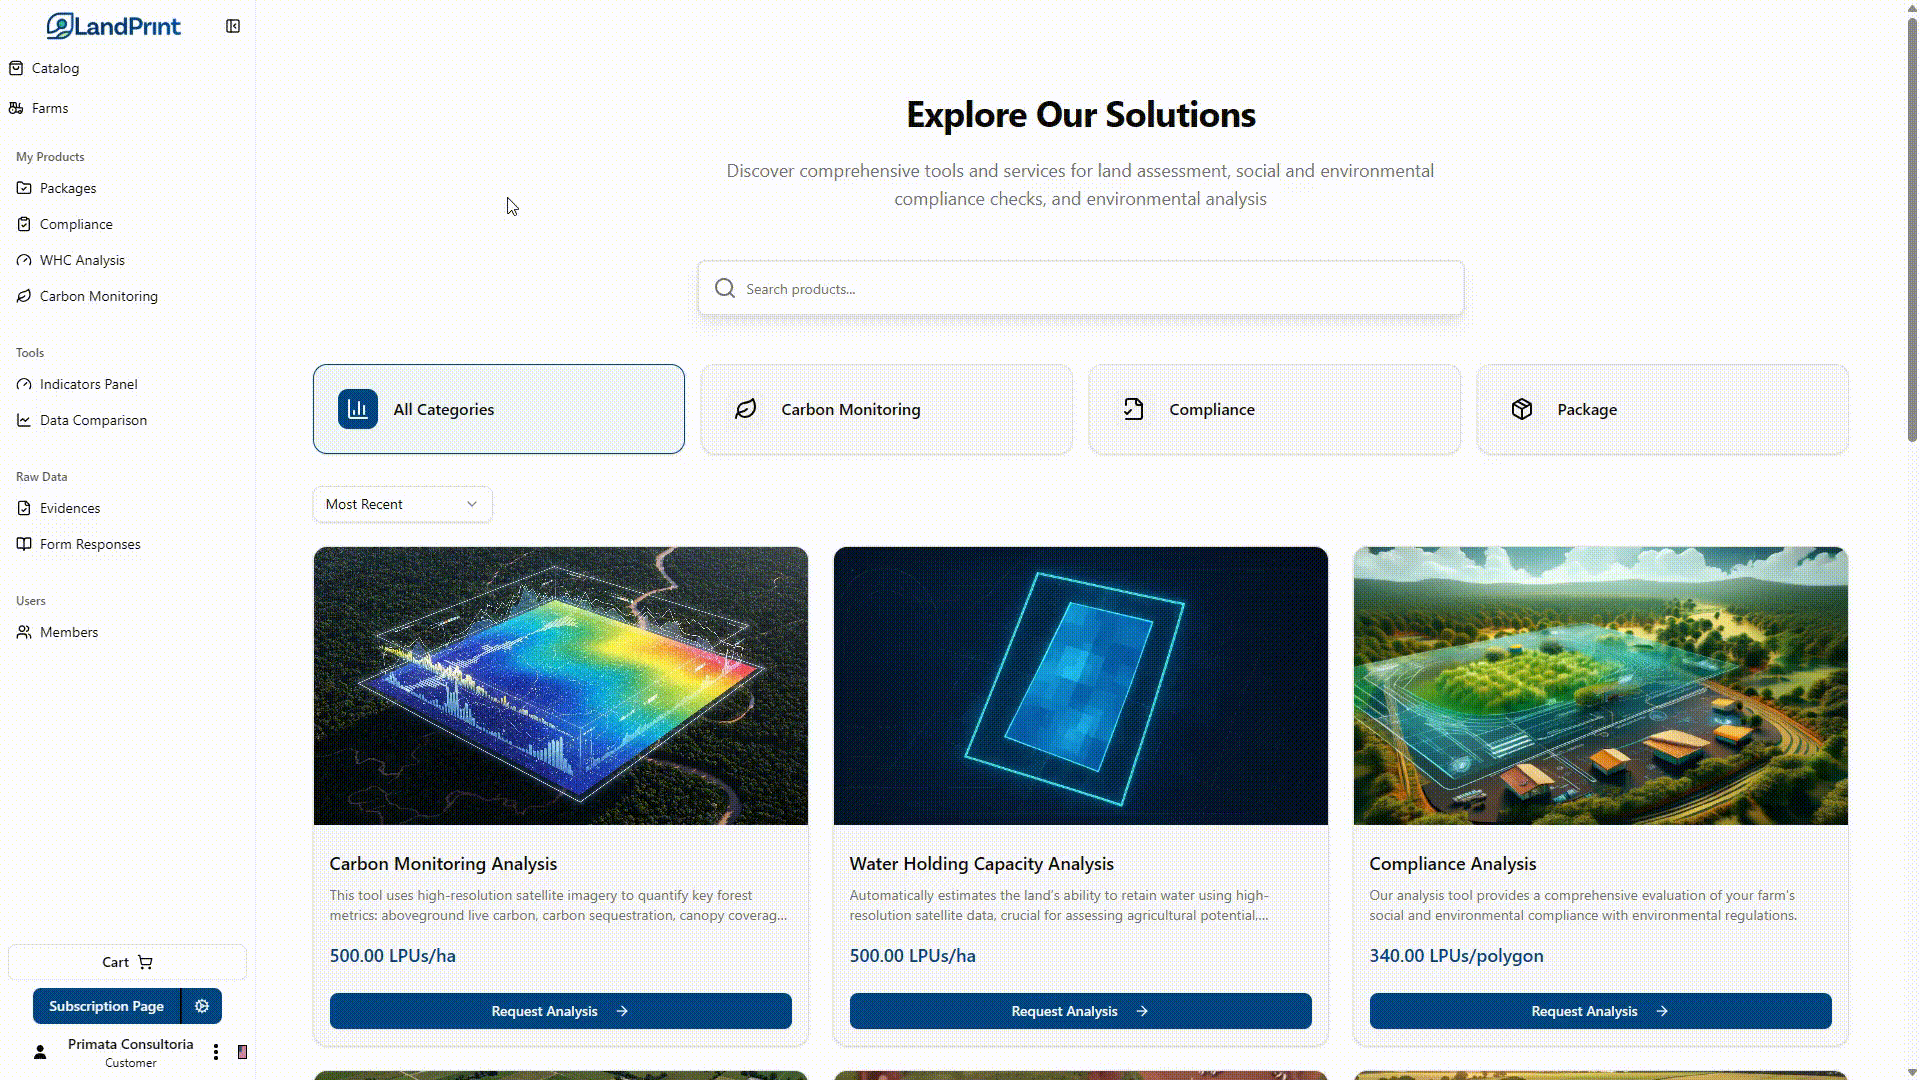Click the Carbon Monitoring Analysis thumbnail image
This screenshot has width=1920, height=1080.
pos(560,686)
